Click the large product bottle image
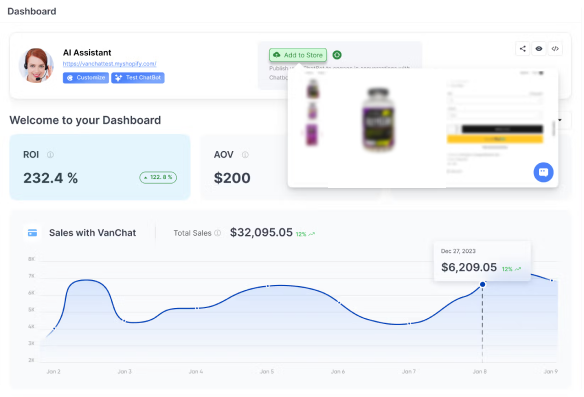The image size is (584, 397). pyautogui.click(x=378, y=119)
